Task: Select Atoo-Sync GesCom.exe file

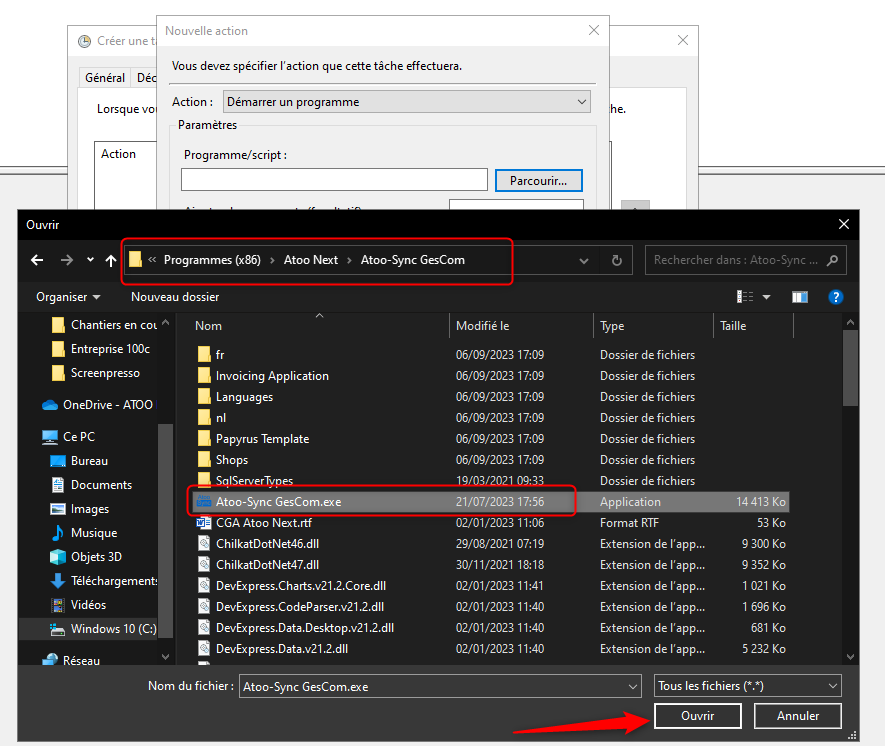Action: (x=490, y=502)
